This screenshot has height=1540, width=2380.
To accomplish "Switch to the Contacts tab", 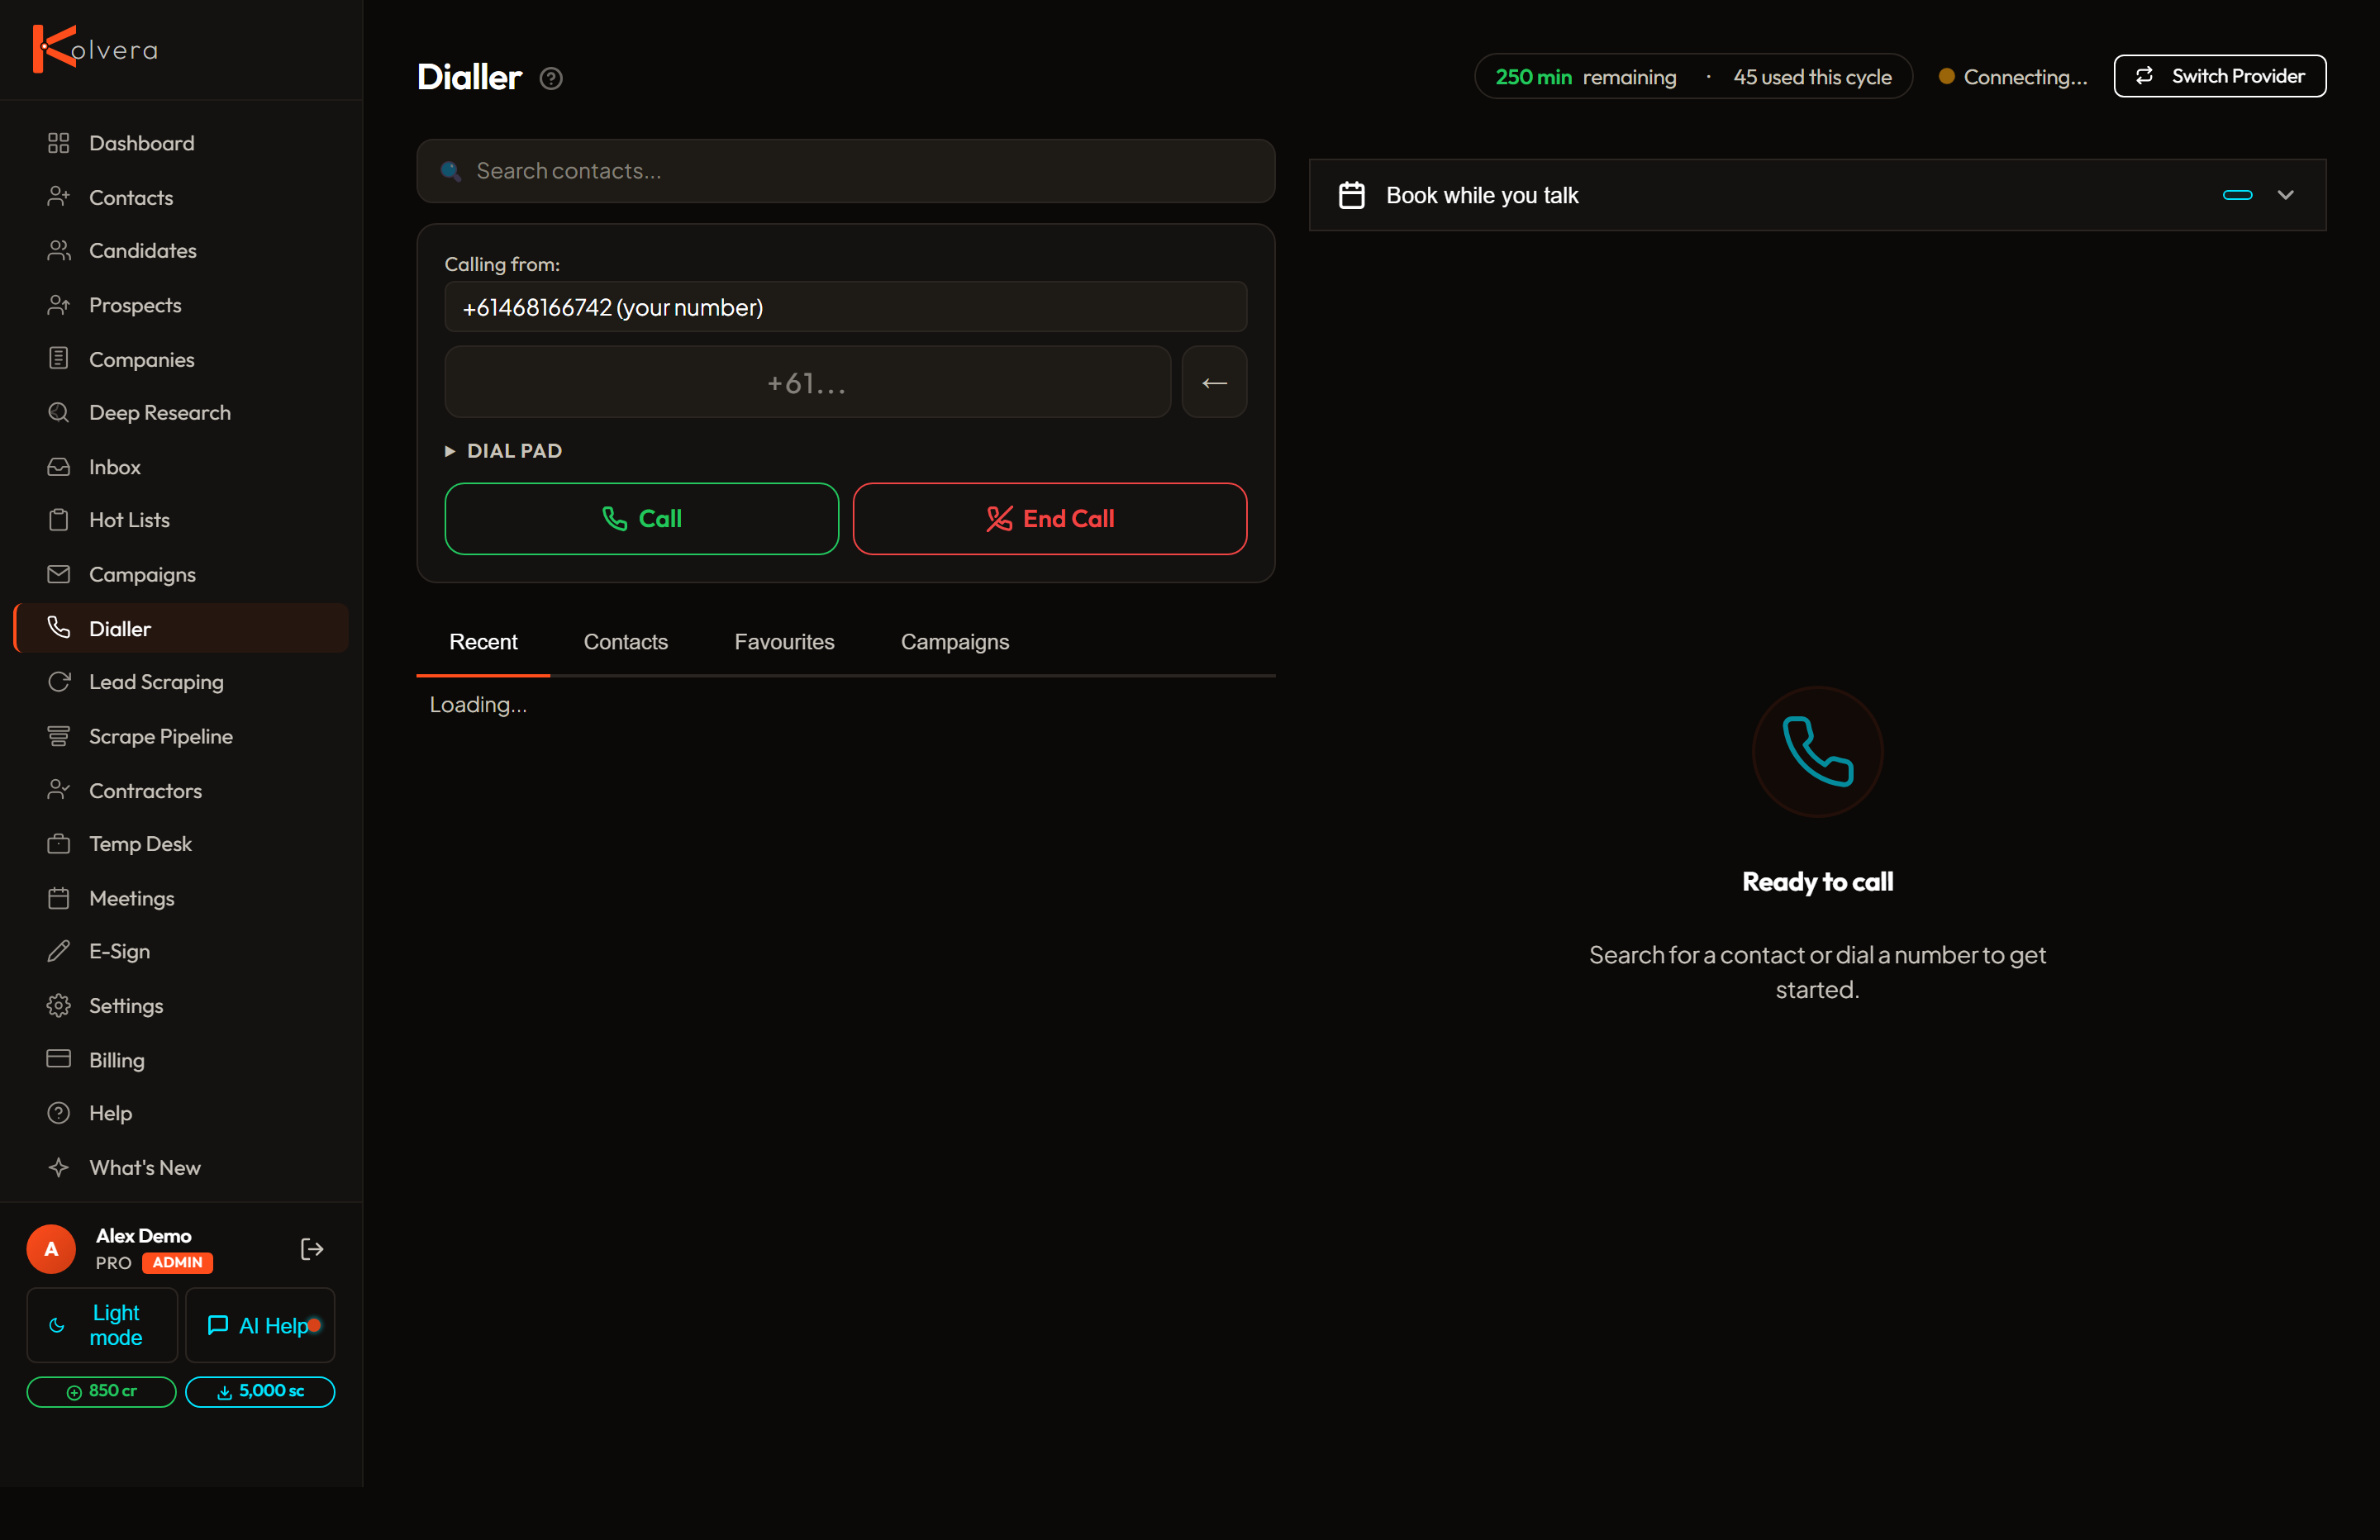I will pos(626,642).
